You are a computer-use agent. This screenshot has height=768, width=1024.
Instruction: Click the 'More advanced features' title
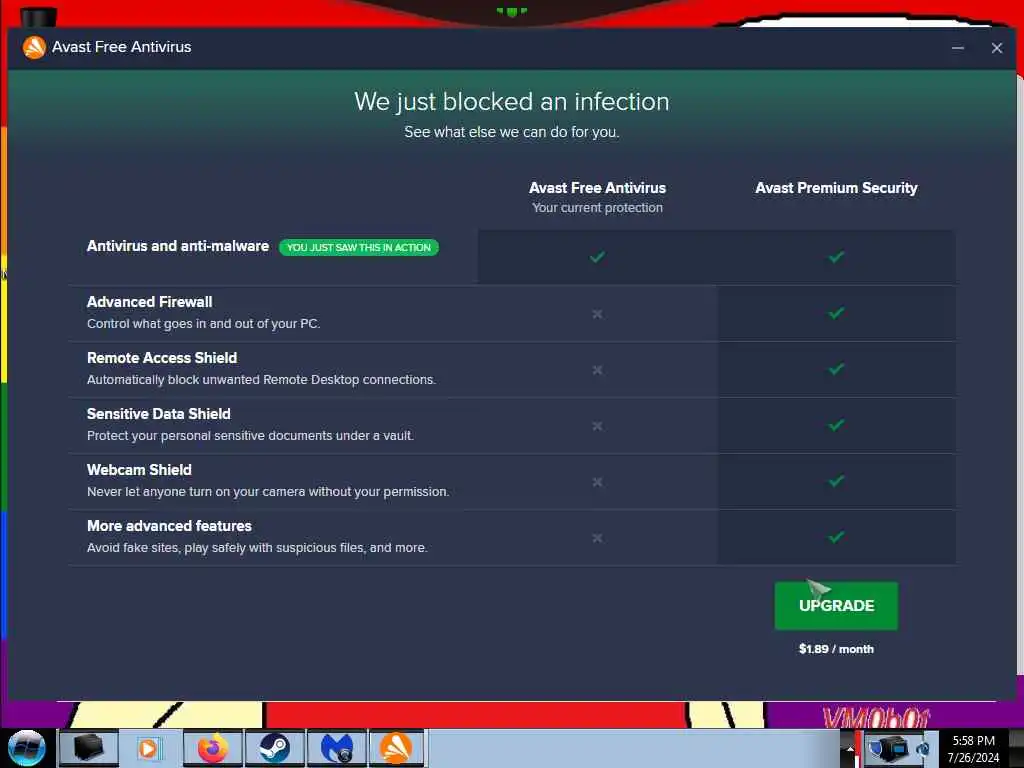169,526
